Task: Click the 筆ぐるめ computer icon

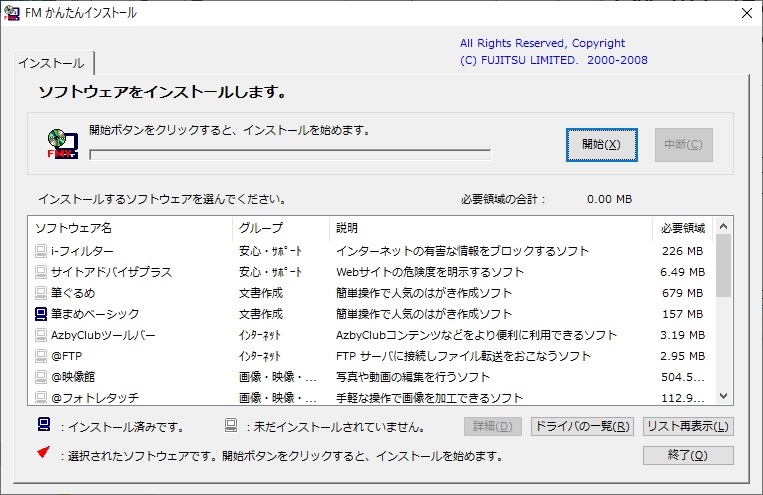Action: (x=41, y=293)
